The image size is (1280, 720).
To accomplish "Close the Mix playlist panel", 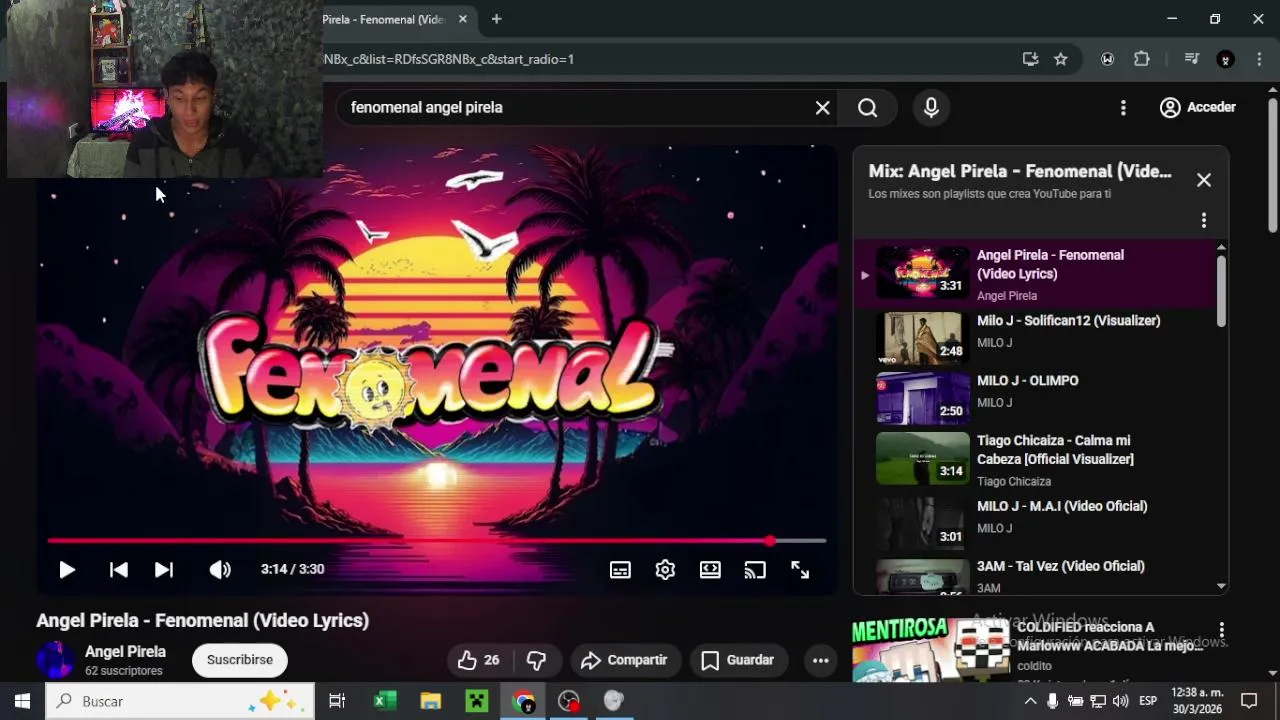I will point(1204,180).
